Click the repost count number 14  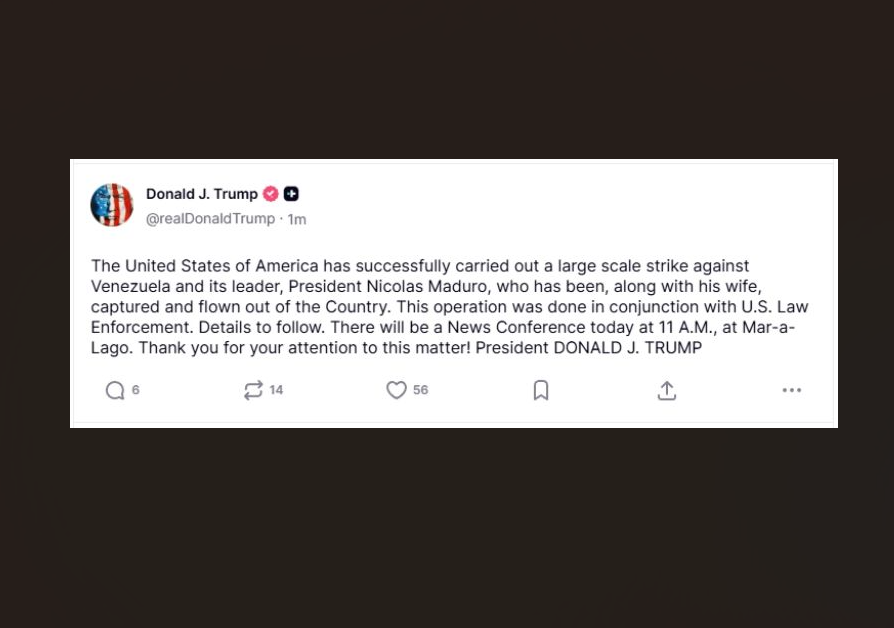pyautogui.click(x=276, y=390)
